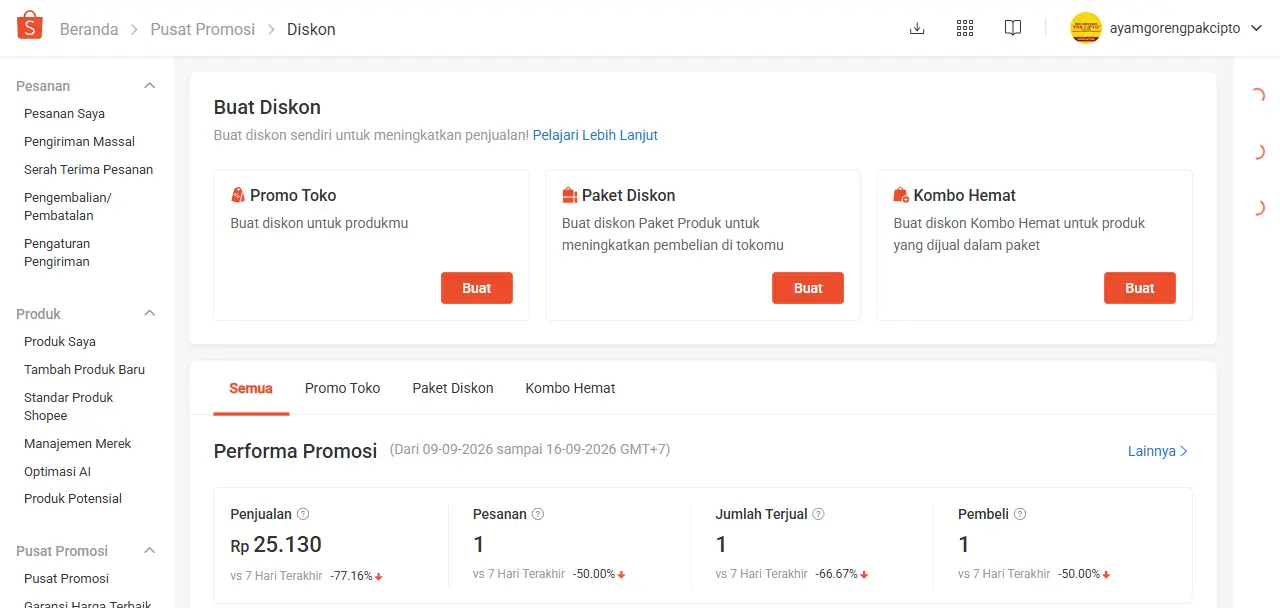Screen dimensions: 1280x608
Task: Open Produk Saya in sidebar
Action: 60,342
